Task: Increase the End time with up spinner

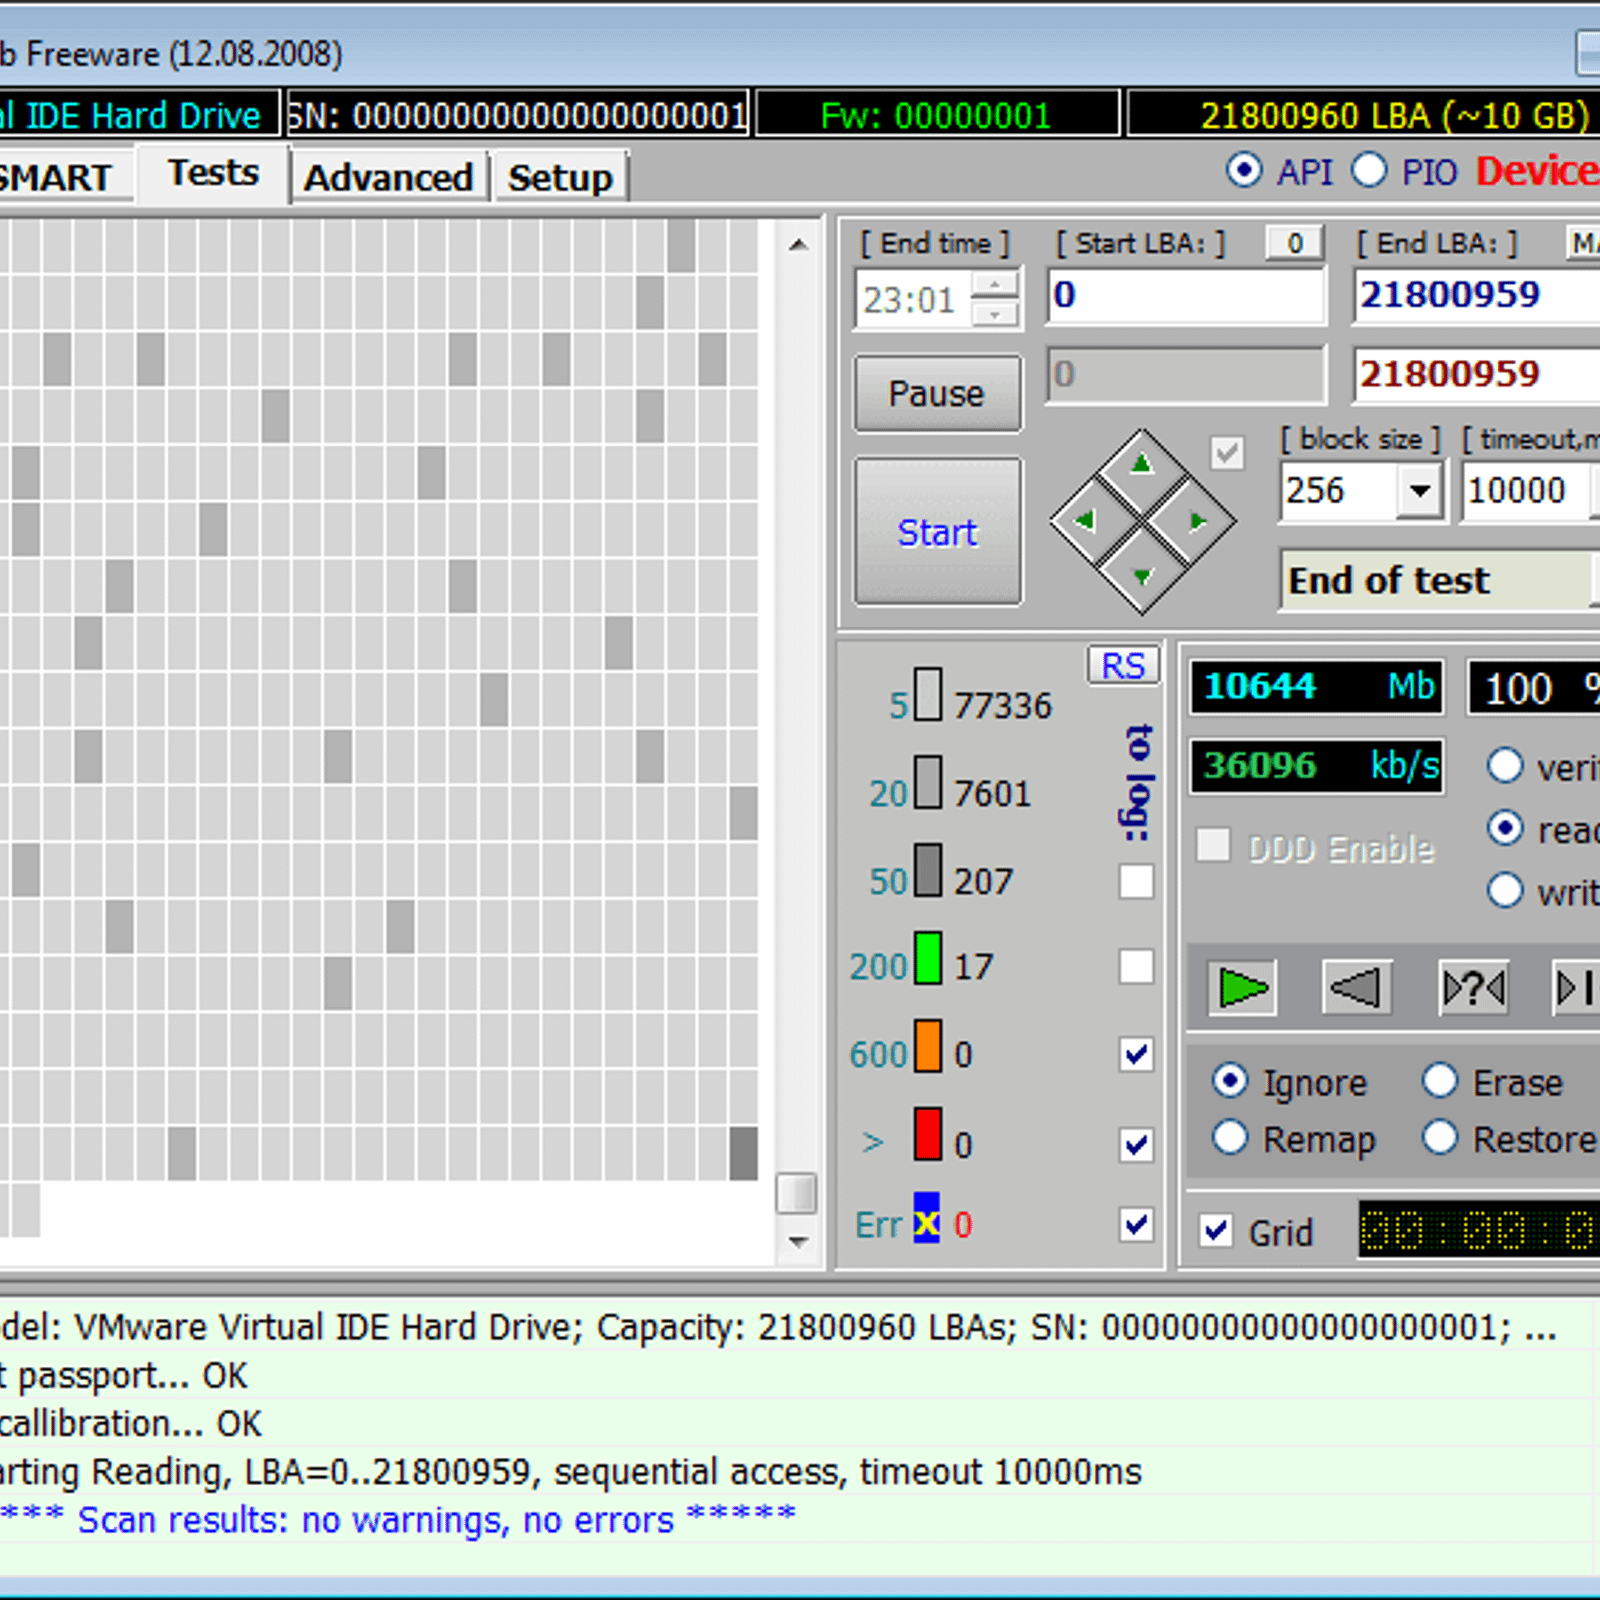Action: 994,286
